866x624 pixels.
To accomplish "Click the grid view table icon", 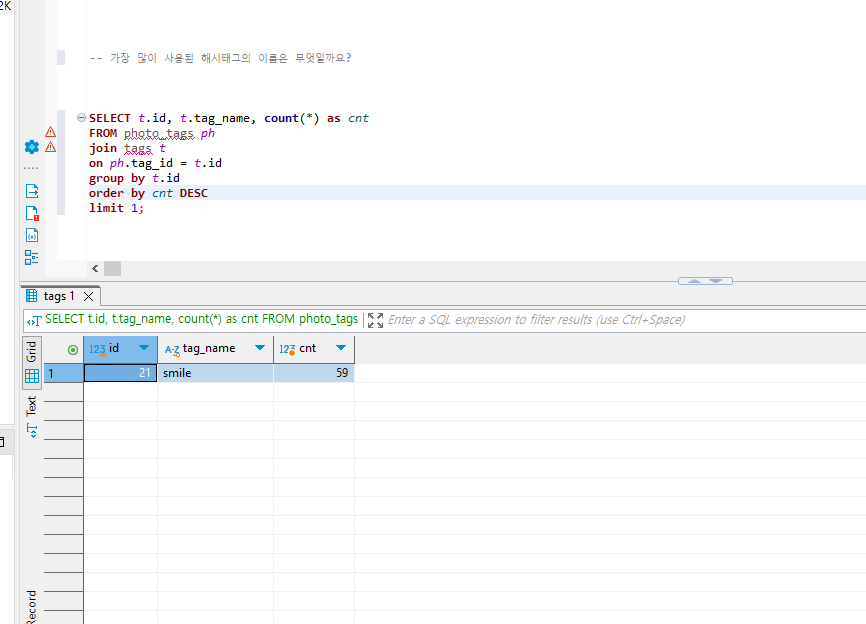I will tap(31, 376).
